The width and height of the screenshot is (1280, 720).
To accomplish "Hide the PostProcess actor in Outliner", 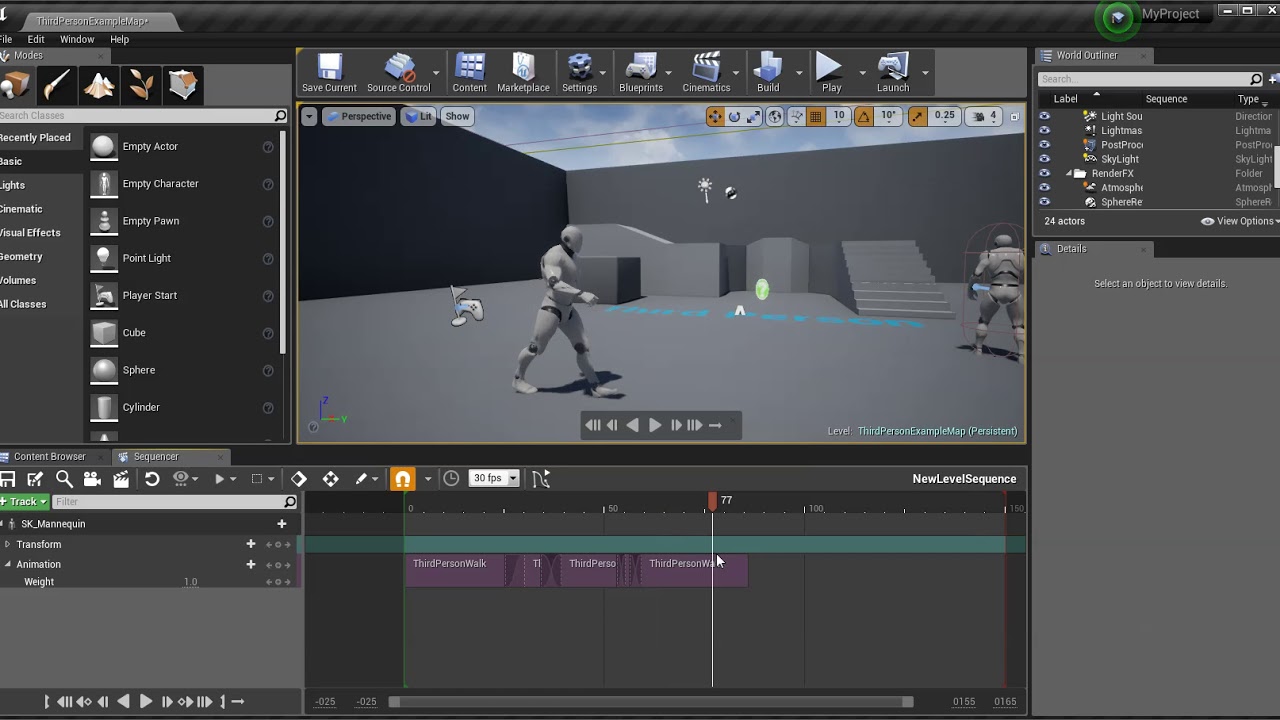I will point(1045,145).
